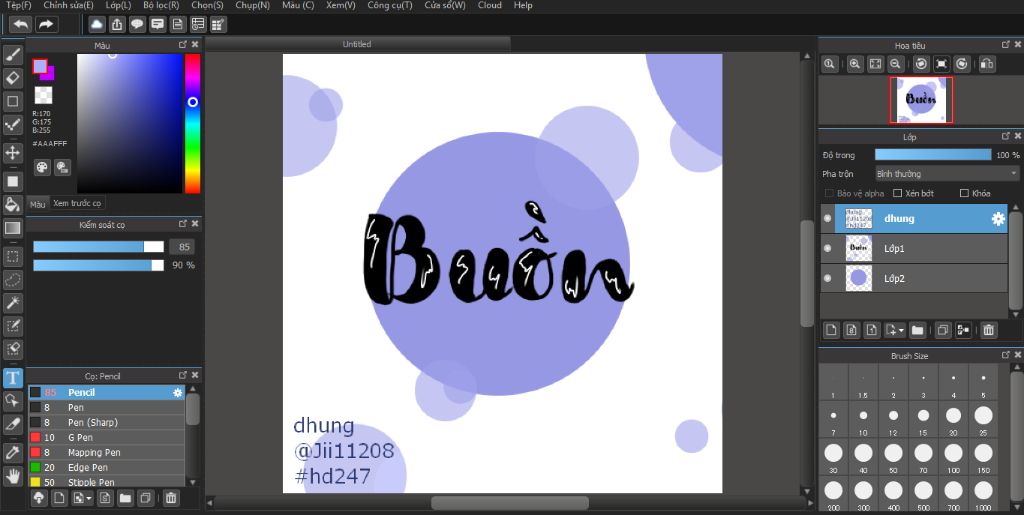This screenshot has width=1024, height=515.
Task: Select the Mapping Pen brush
Action: coord(106,452)
